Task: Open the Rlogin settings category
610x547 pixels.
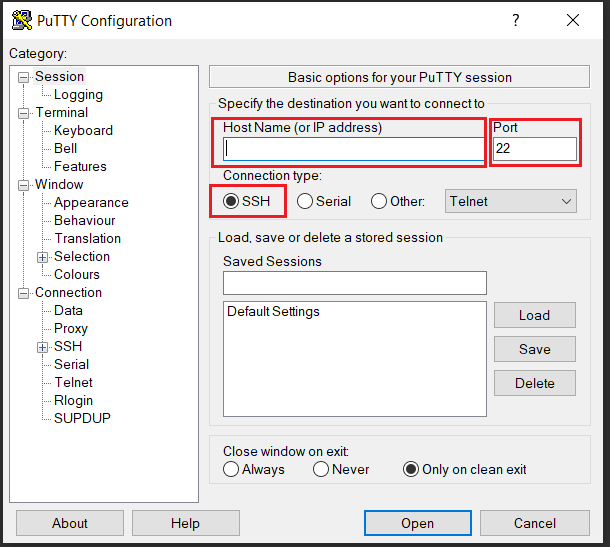Action: coord(74,400)
